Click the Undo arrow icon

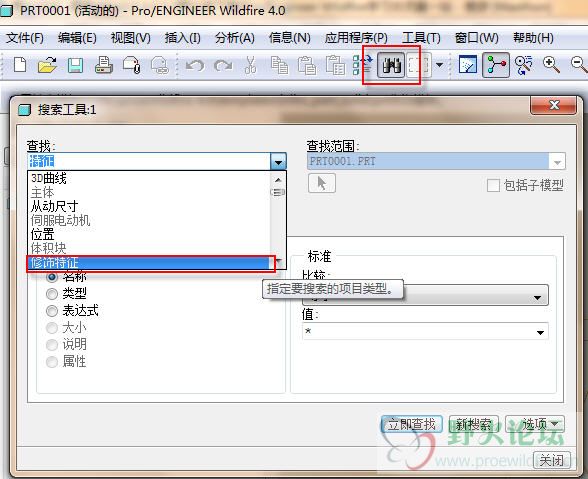[195, 66]
